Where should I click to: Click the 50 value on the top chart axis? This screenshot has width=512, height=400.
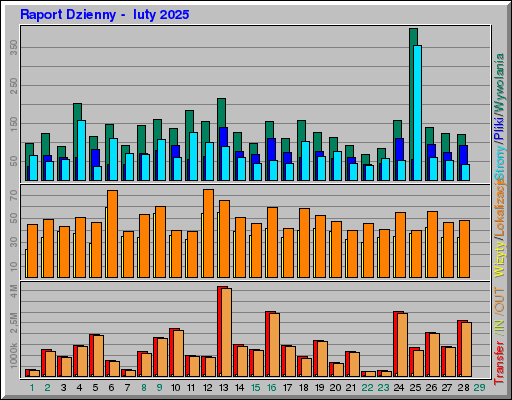point(14,161)
